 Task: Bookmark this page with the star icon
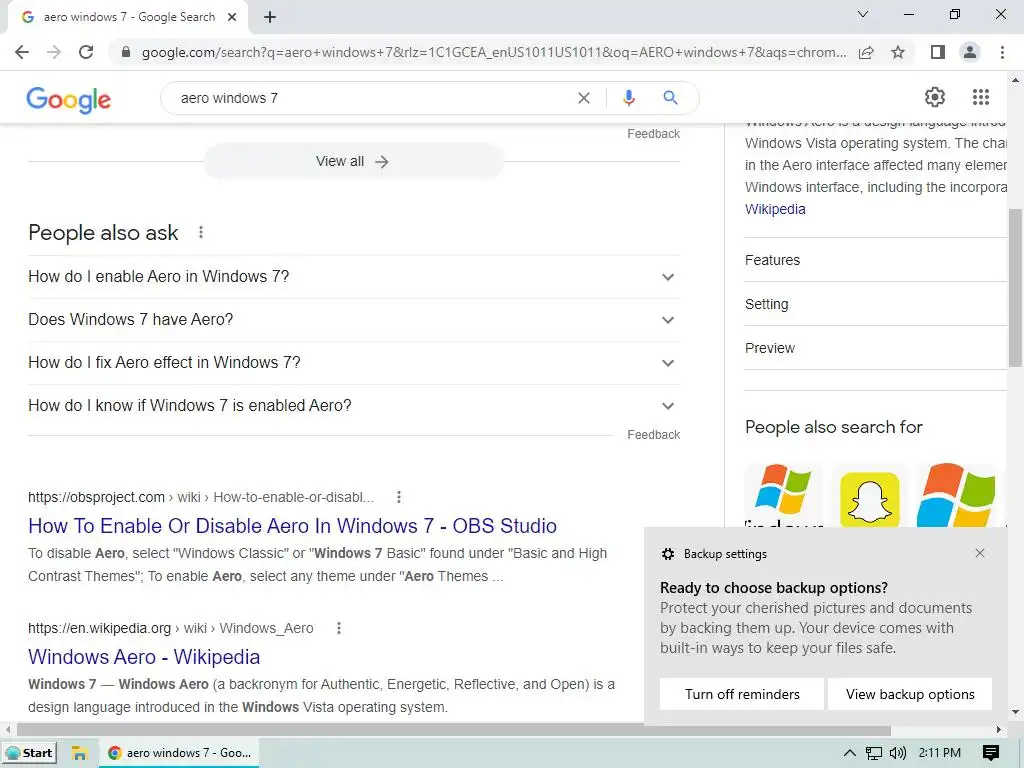point(898,52)
